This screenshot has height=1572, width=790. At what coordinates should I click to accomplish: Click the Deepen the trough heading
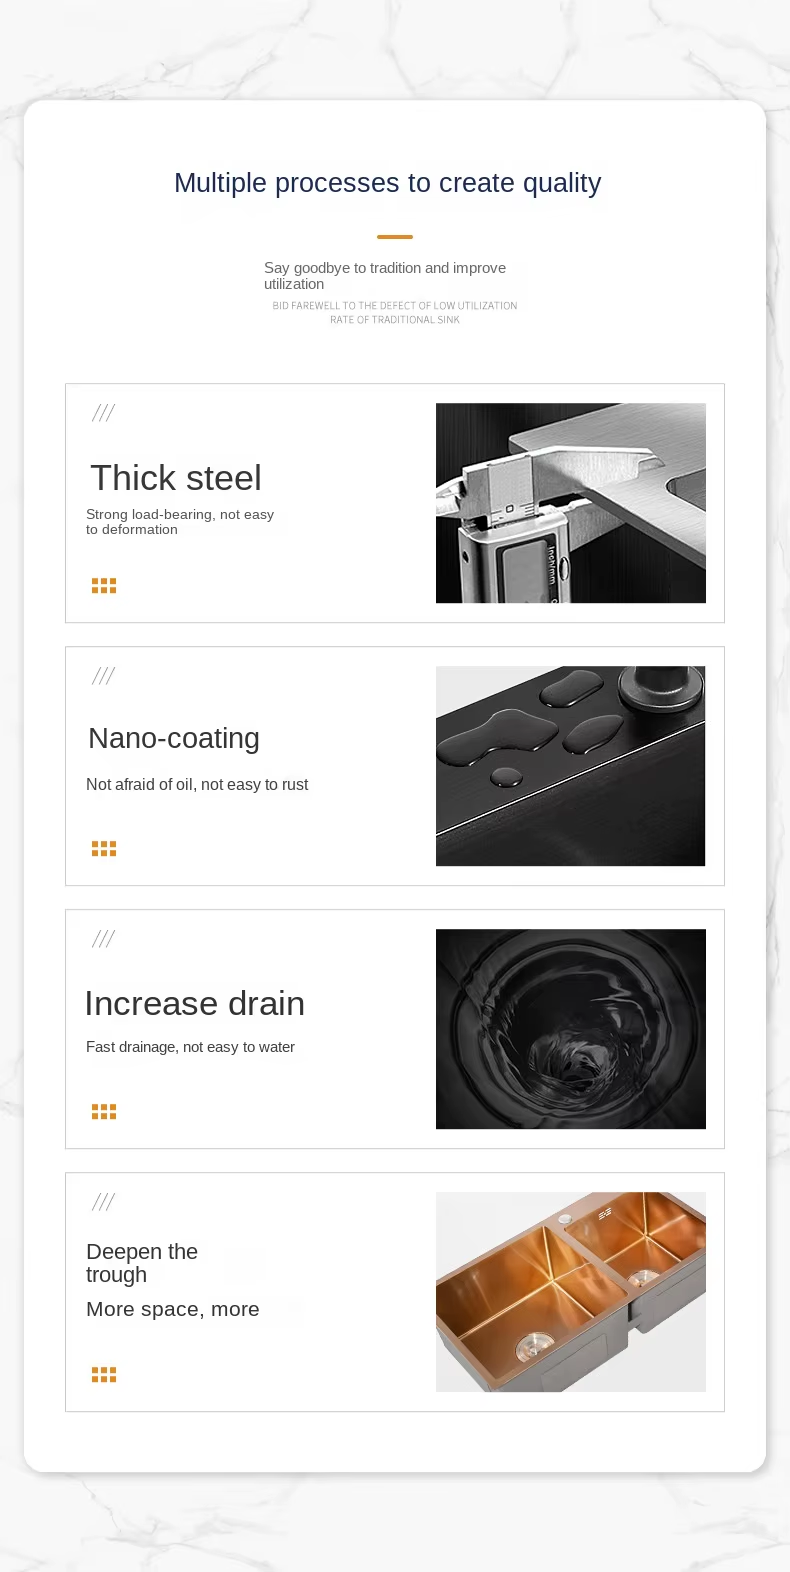[141, 1263]
